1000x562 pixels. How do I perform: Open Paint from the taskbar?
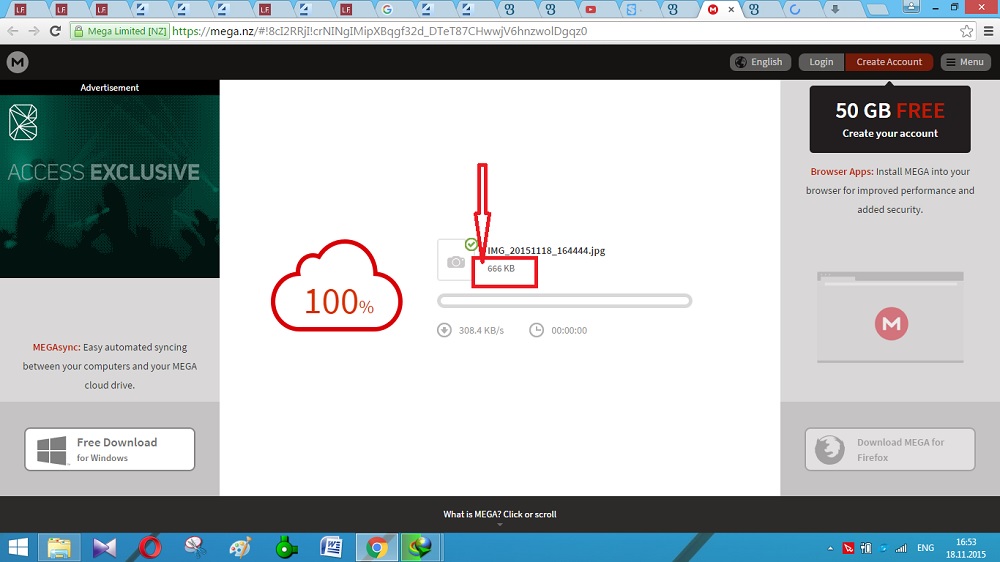click(x=240, y=547)
